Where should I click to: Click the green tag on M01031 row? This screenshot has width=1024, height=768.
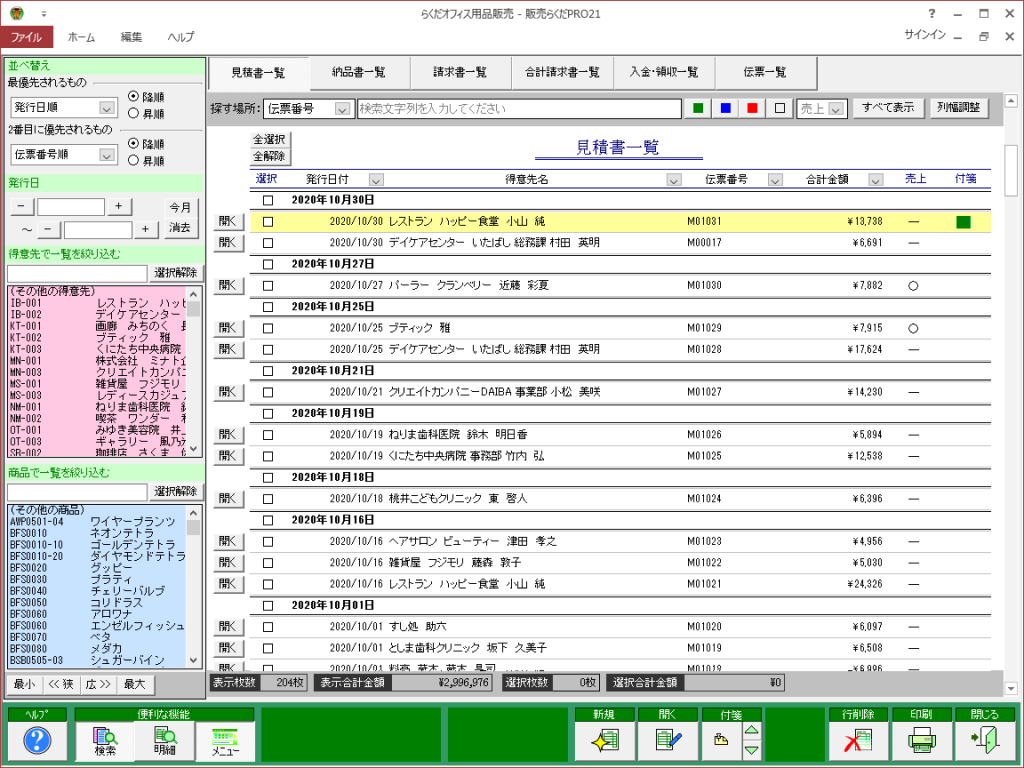click(963, 222)
